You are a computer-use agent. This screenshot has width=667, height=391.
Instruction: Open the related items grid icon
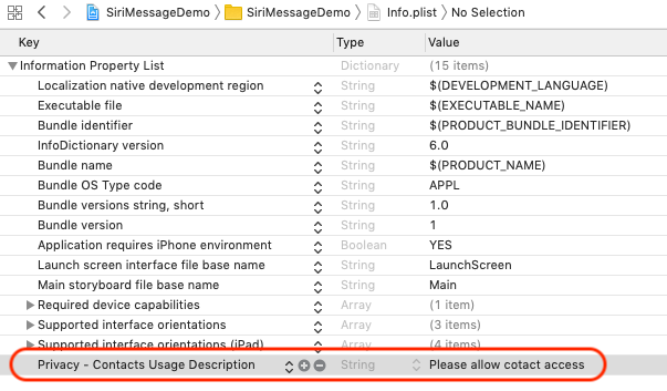[x=15, y=12]
